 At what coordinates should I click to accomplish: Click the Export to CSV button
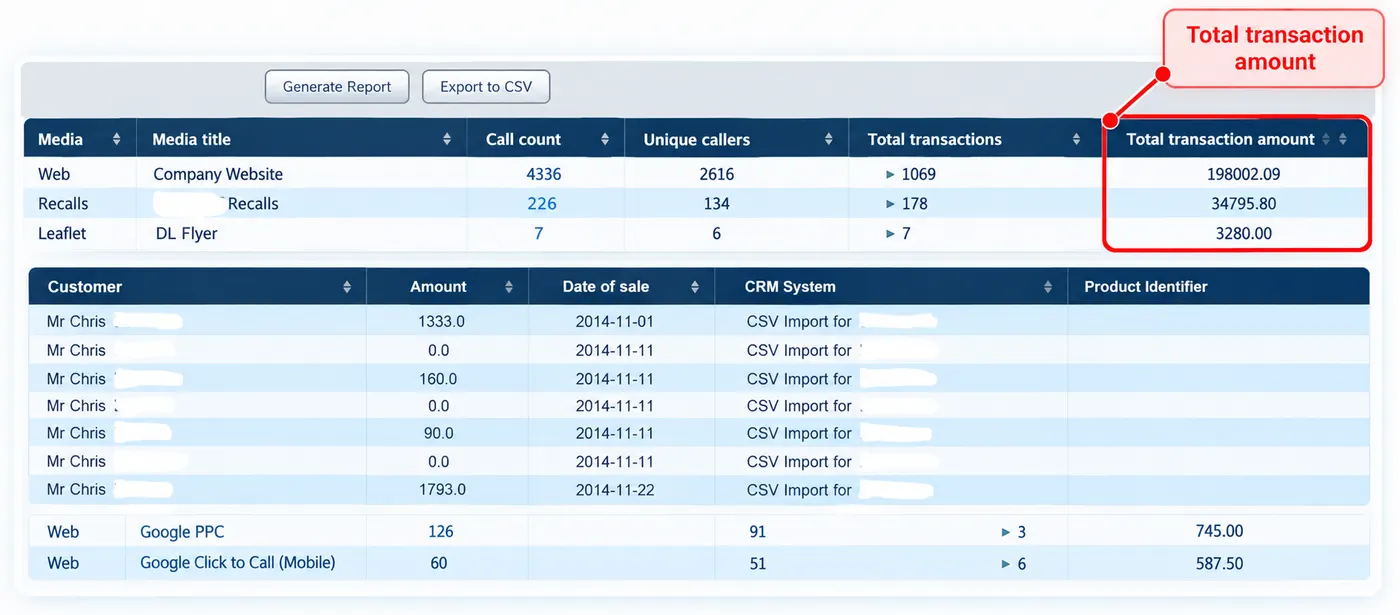click(486, 87)
